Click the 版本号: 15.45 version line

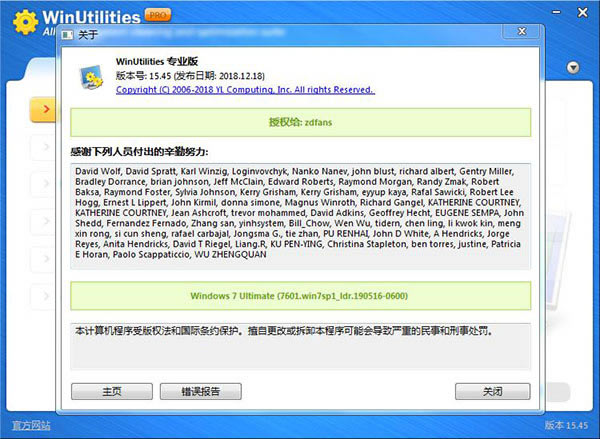point(190,76)
